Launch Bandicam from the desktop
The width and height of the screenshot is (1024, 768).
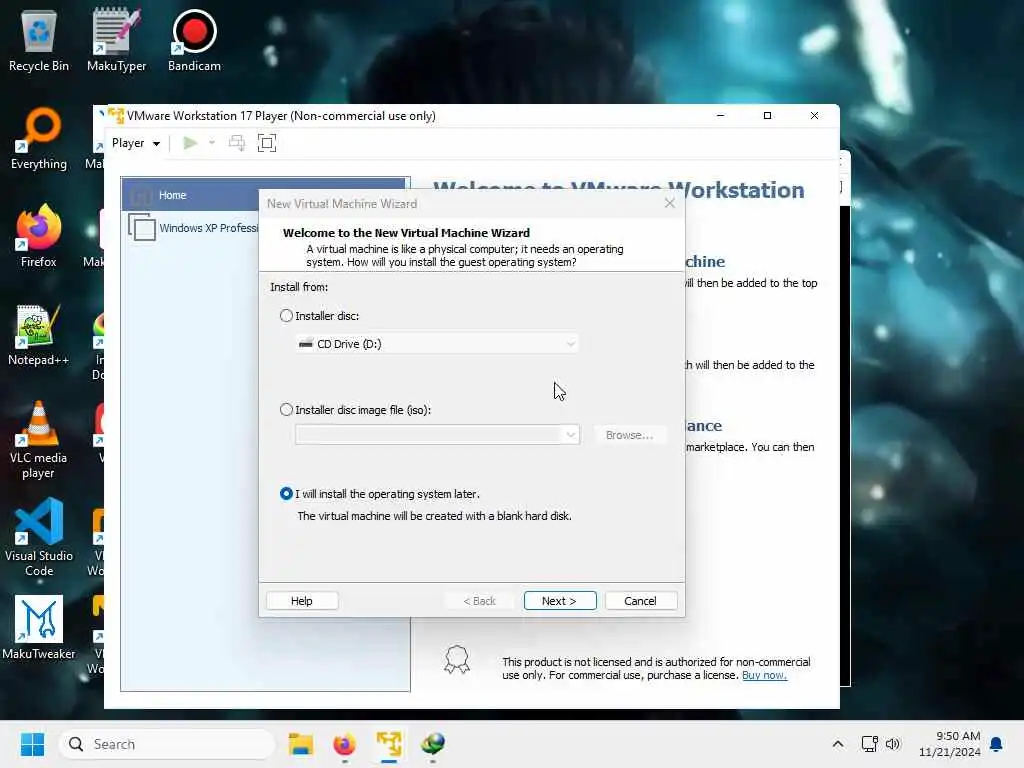pos(194,40)
